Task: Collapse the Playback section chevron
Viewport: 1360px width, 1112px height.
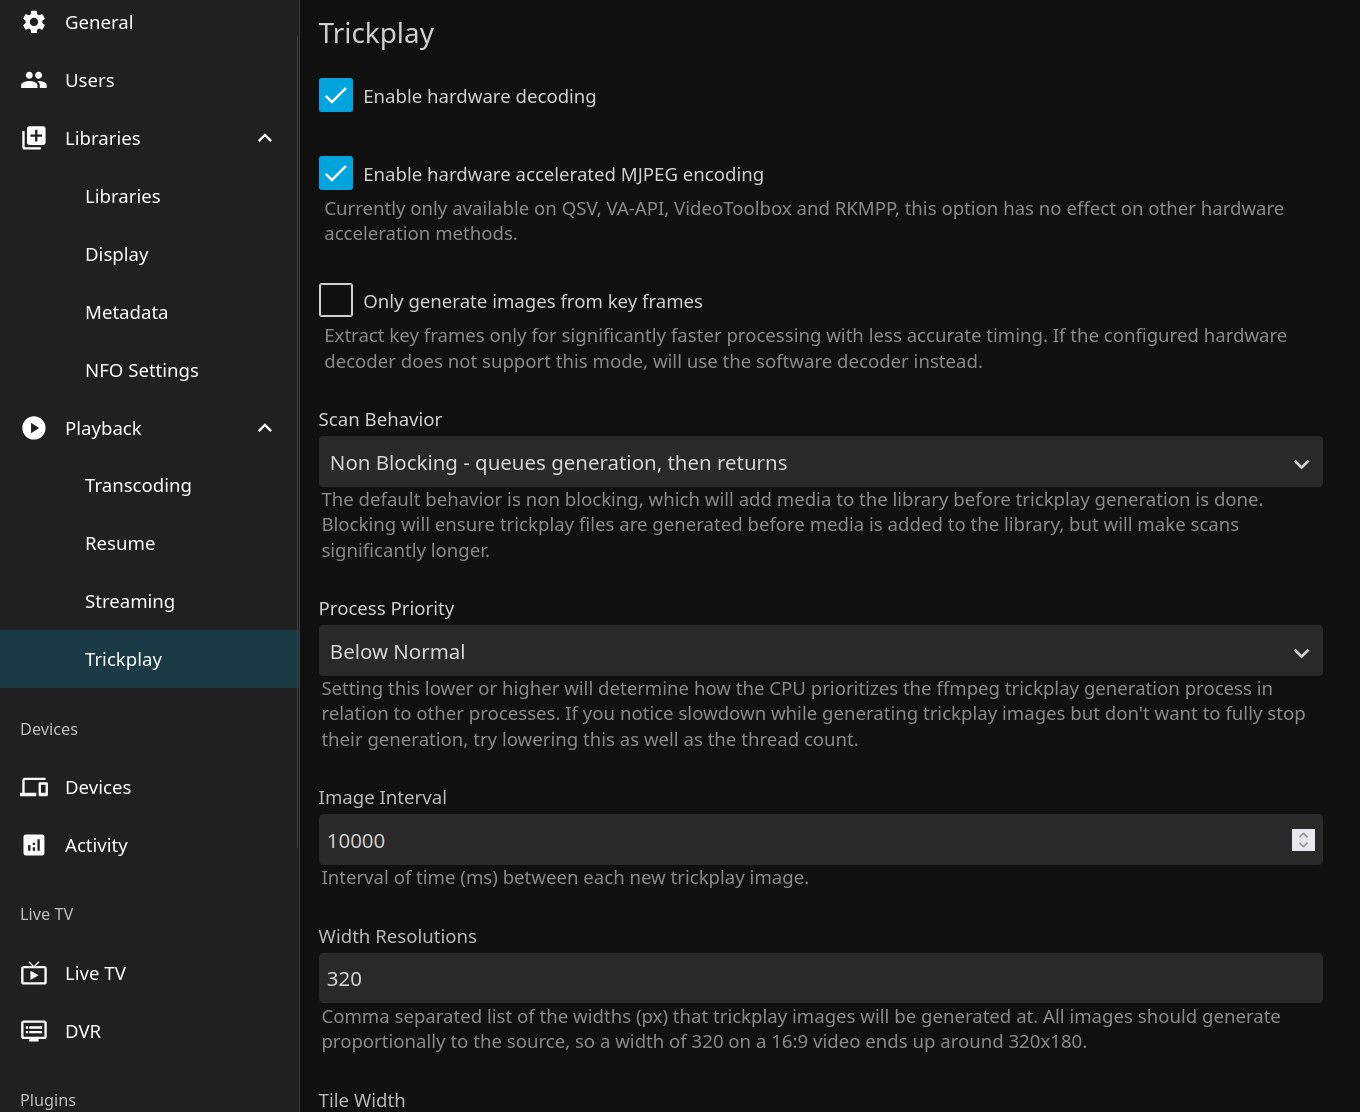Action: (x=265, y=428)
